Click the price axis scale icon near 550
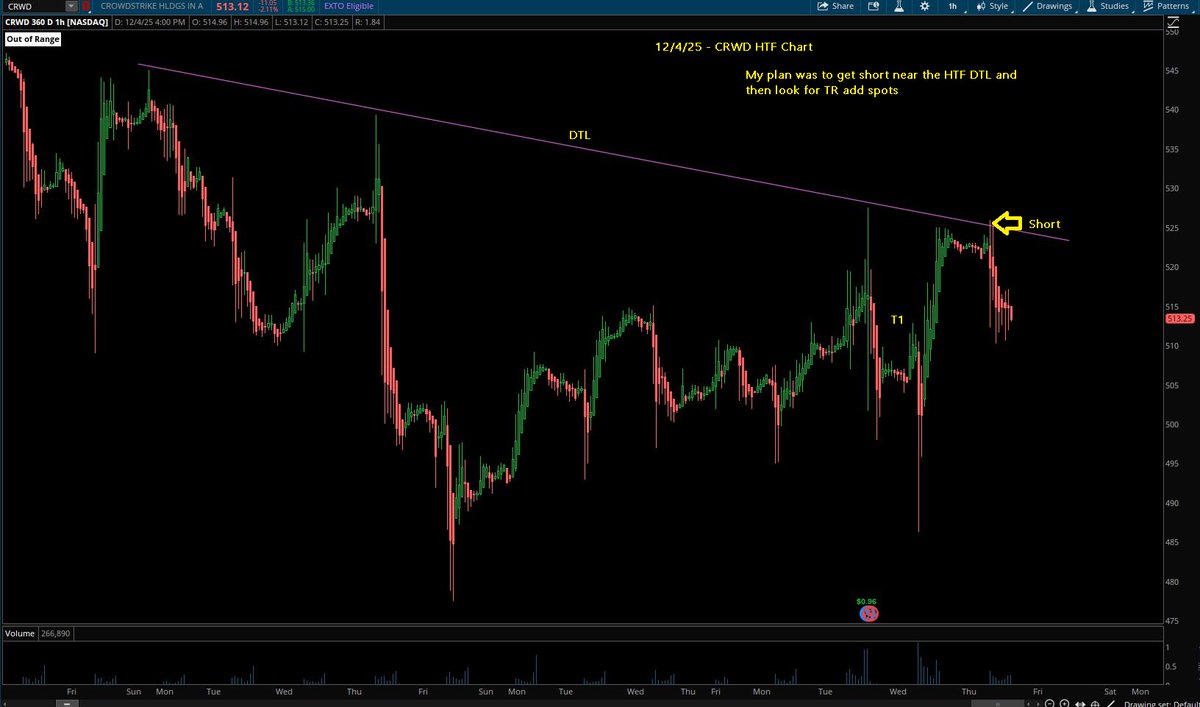 (x=1173, y=22)
